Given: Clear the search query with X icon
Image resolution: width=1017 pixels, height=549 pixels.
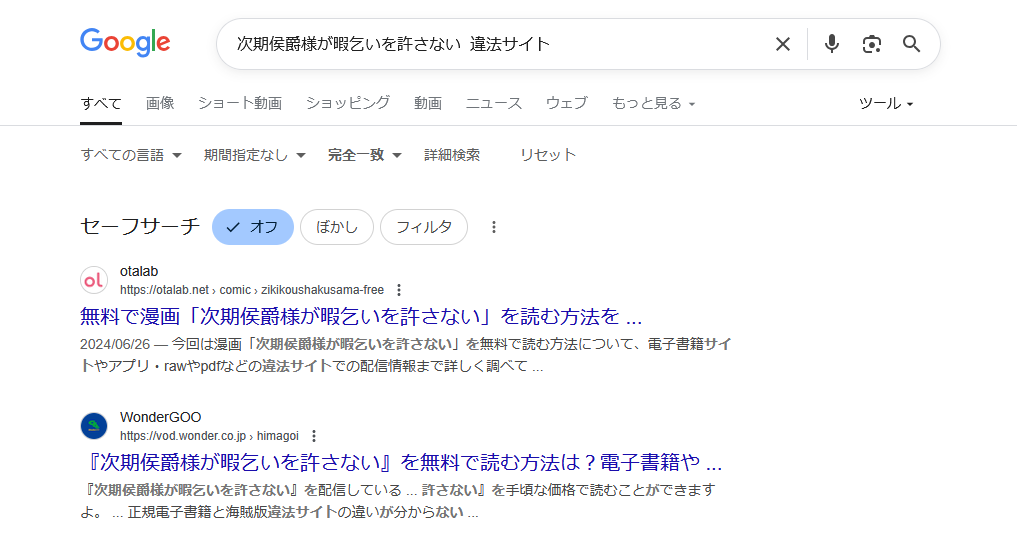Looking at the screenshot, I should point(783,44).
